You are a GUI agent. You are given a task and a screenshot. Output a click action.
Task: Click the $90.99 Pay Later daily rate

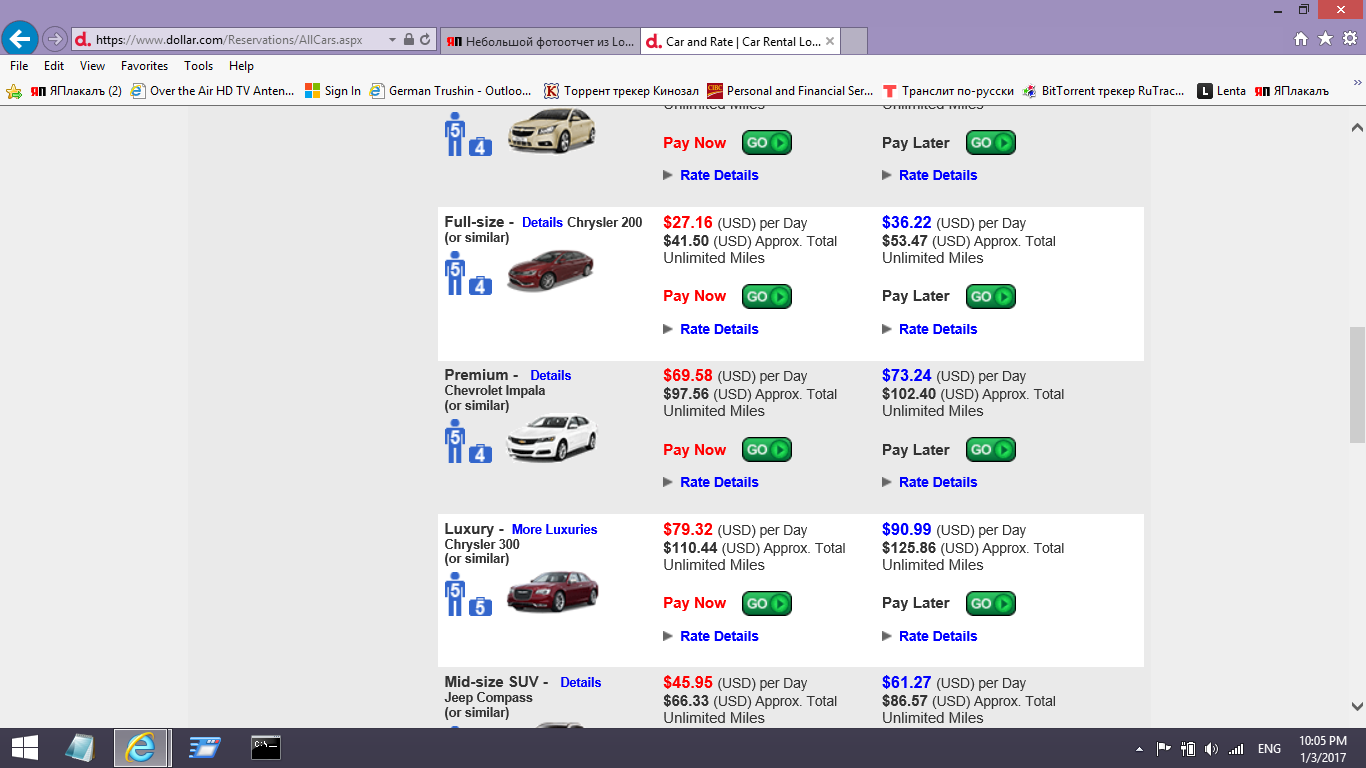coord(907,529)
